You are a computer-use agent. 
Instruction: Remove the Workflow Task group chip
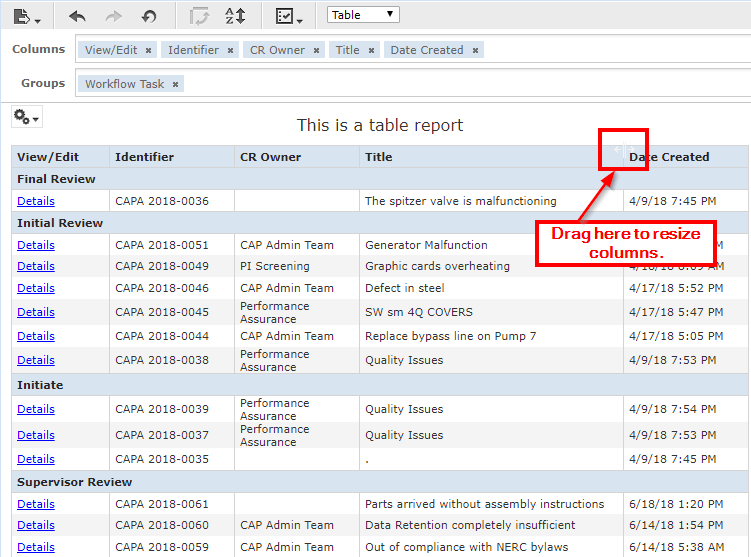pos(175,84)
